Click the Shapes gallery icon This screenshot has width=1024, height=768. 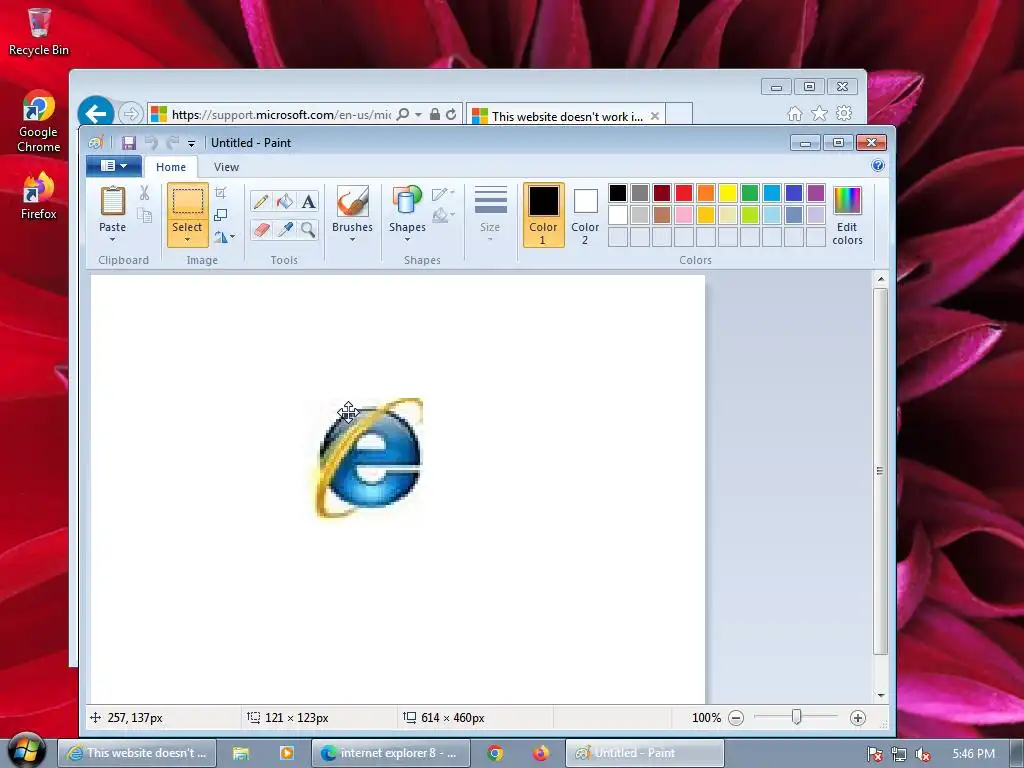[x=407, y=200]
